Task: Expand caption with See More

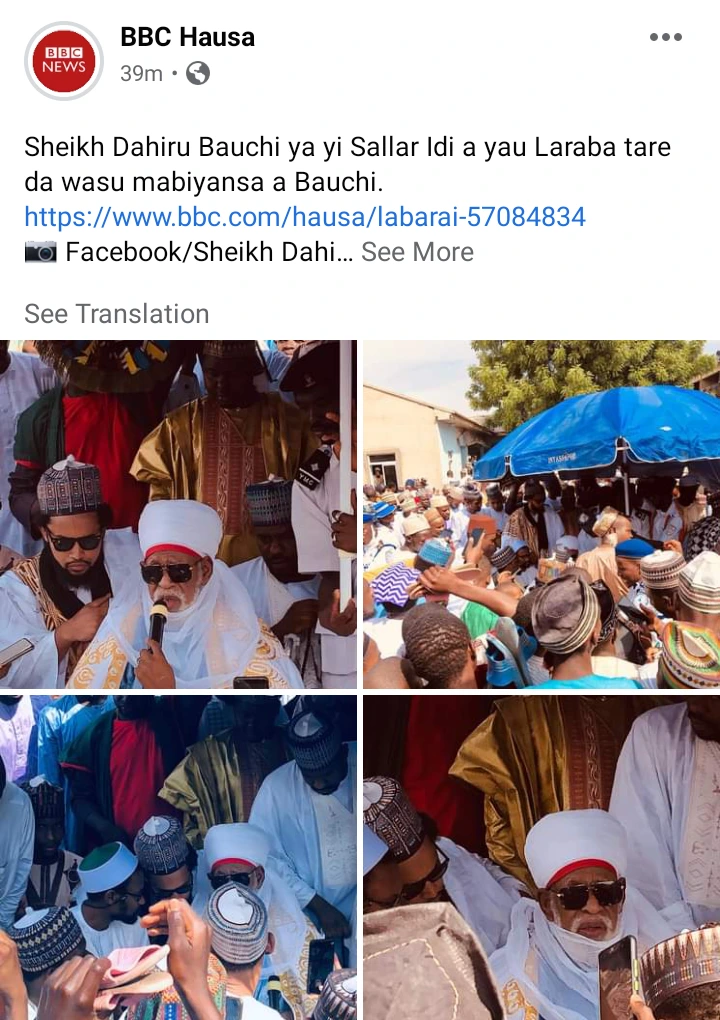Action: point(418,252)
